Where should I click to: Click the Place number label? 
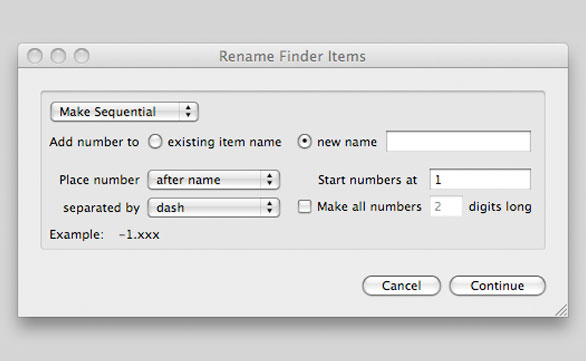pyautogui.click(x=99, y=180)
